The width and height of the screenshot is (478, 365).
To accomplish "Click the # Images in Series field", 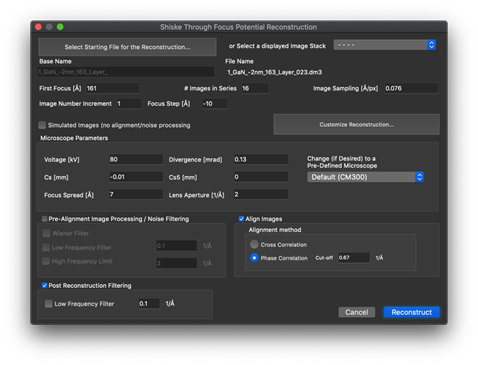I will (255, 88).
